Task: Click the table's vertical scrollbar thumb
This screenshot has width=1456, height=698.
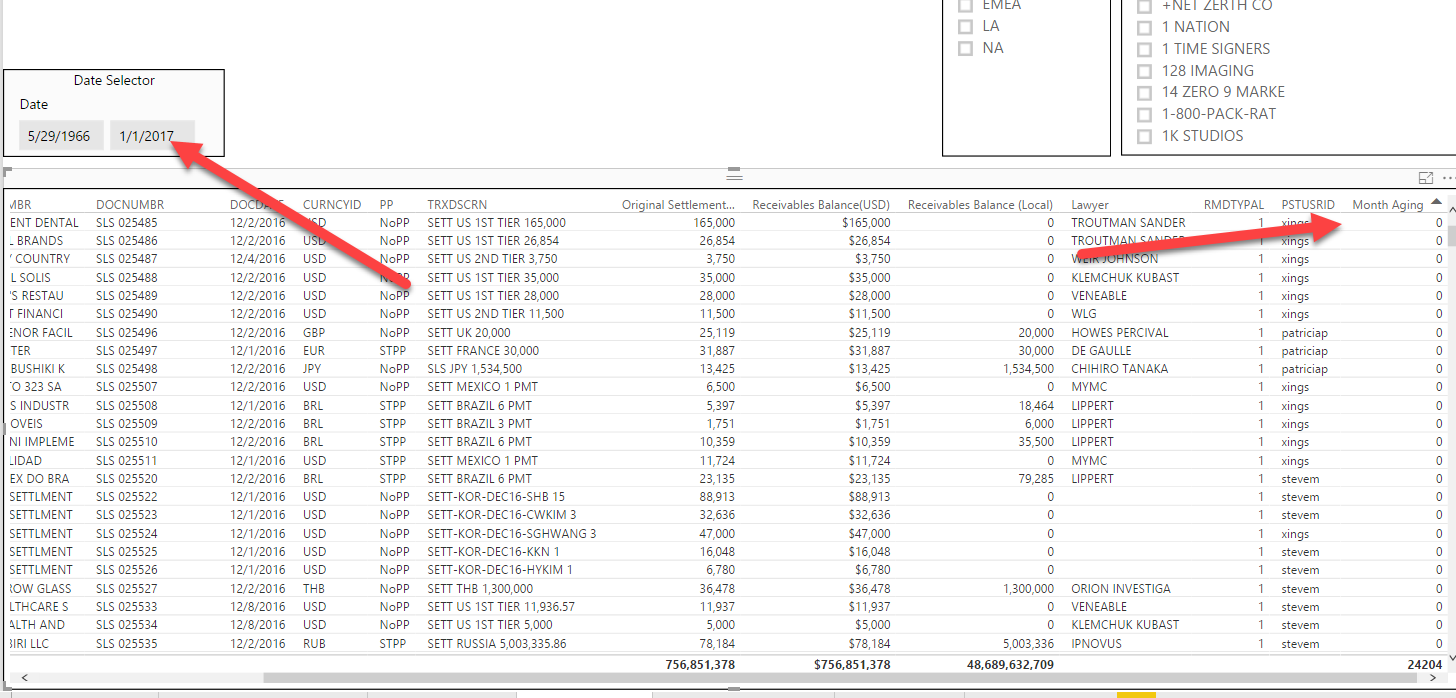Action: (x=1451, y=237)
